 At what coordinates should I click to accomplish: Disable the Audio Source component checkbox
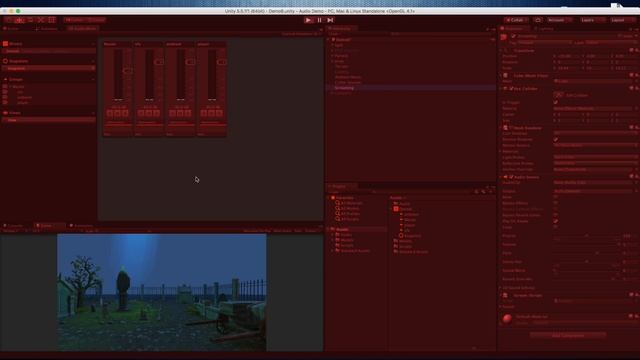tap(511, 177)
